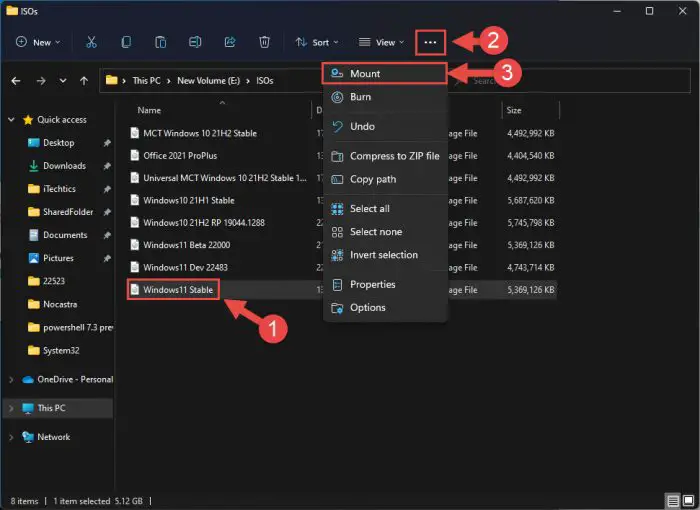Click the Paste clipboard icon
This screenshot has height=510, width=700.
click(x=161, y=42)
